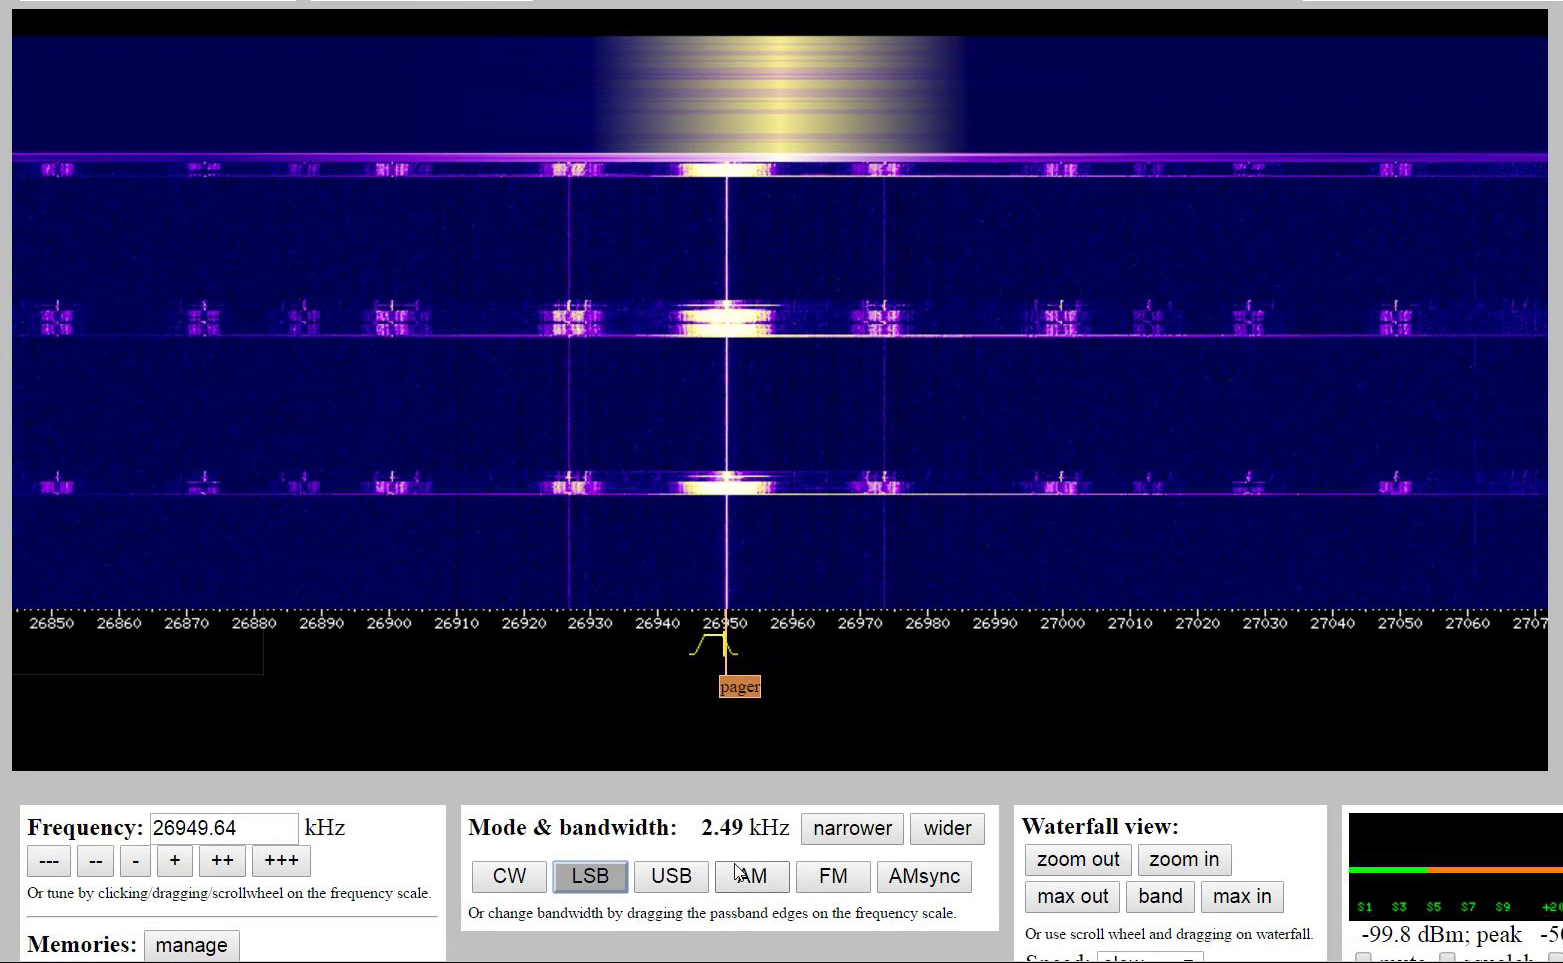This screenshot has width=1563, height=963.
Task: Click 27060 on the frequency scale
Action: point(1468,623)
